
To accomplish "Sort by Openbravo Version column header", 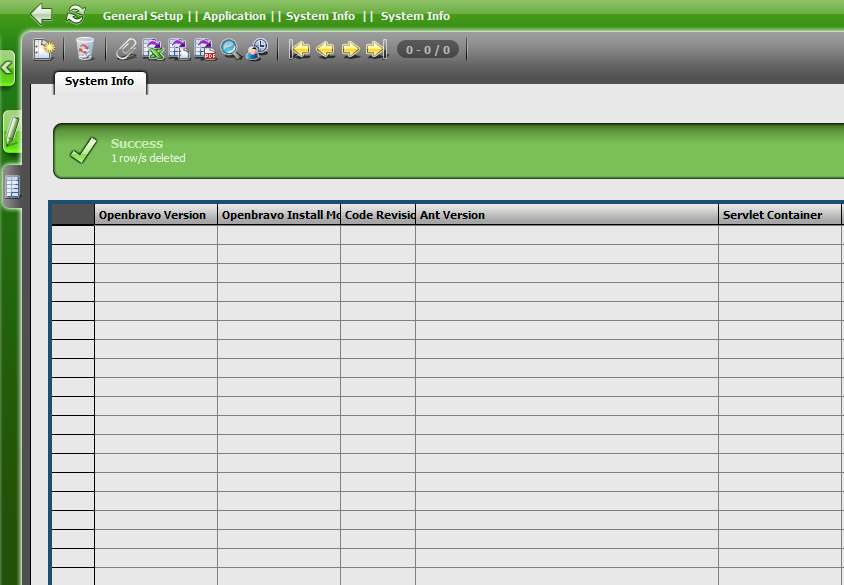I will 156,215.
